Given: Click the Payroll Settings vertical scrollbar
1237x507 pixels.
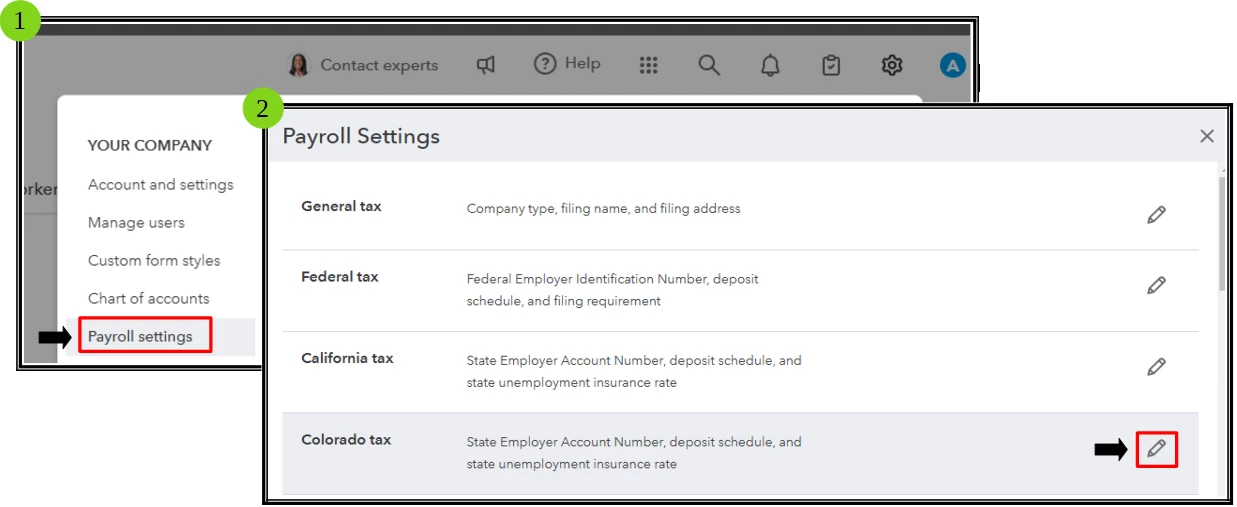Looking at the screenshot, I should tap(1221, 234).
